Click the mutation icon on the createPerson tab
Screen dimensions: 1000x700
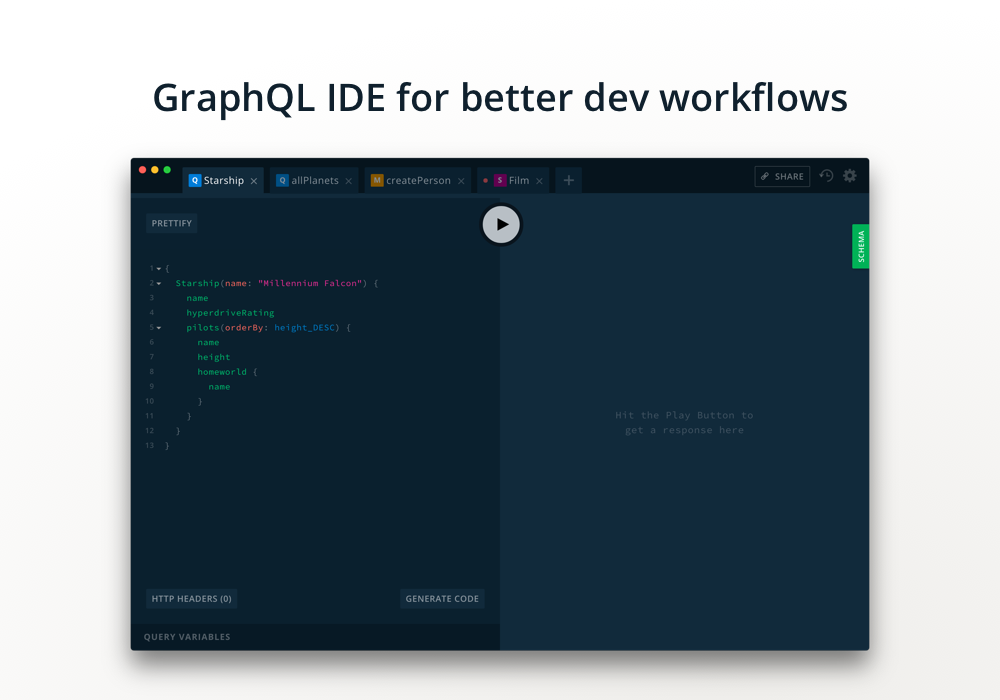tap(377, 180)
